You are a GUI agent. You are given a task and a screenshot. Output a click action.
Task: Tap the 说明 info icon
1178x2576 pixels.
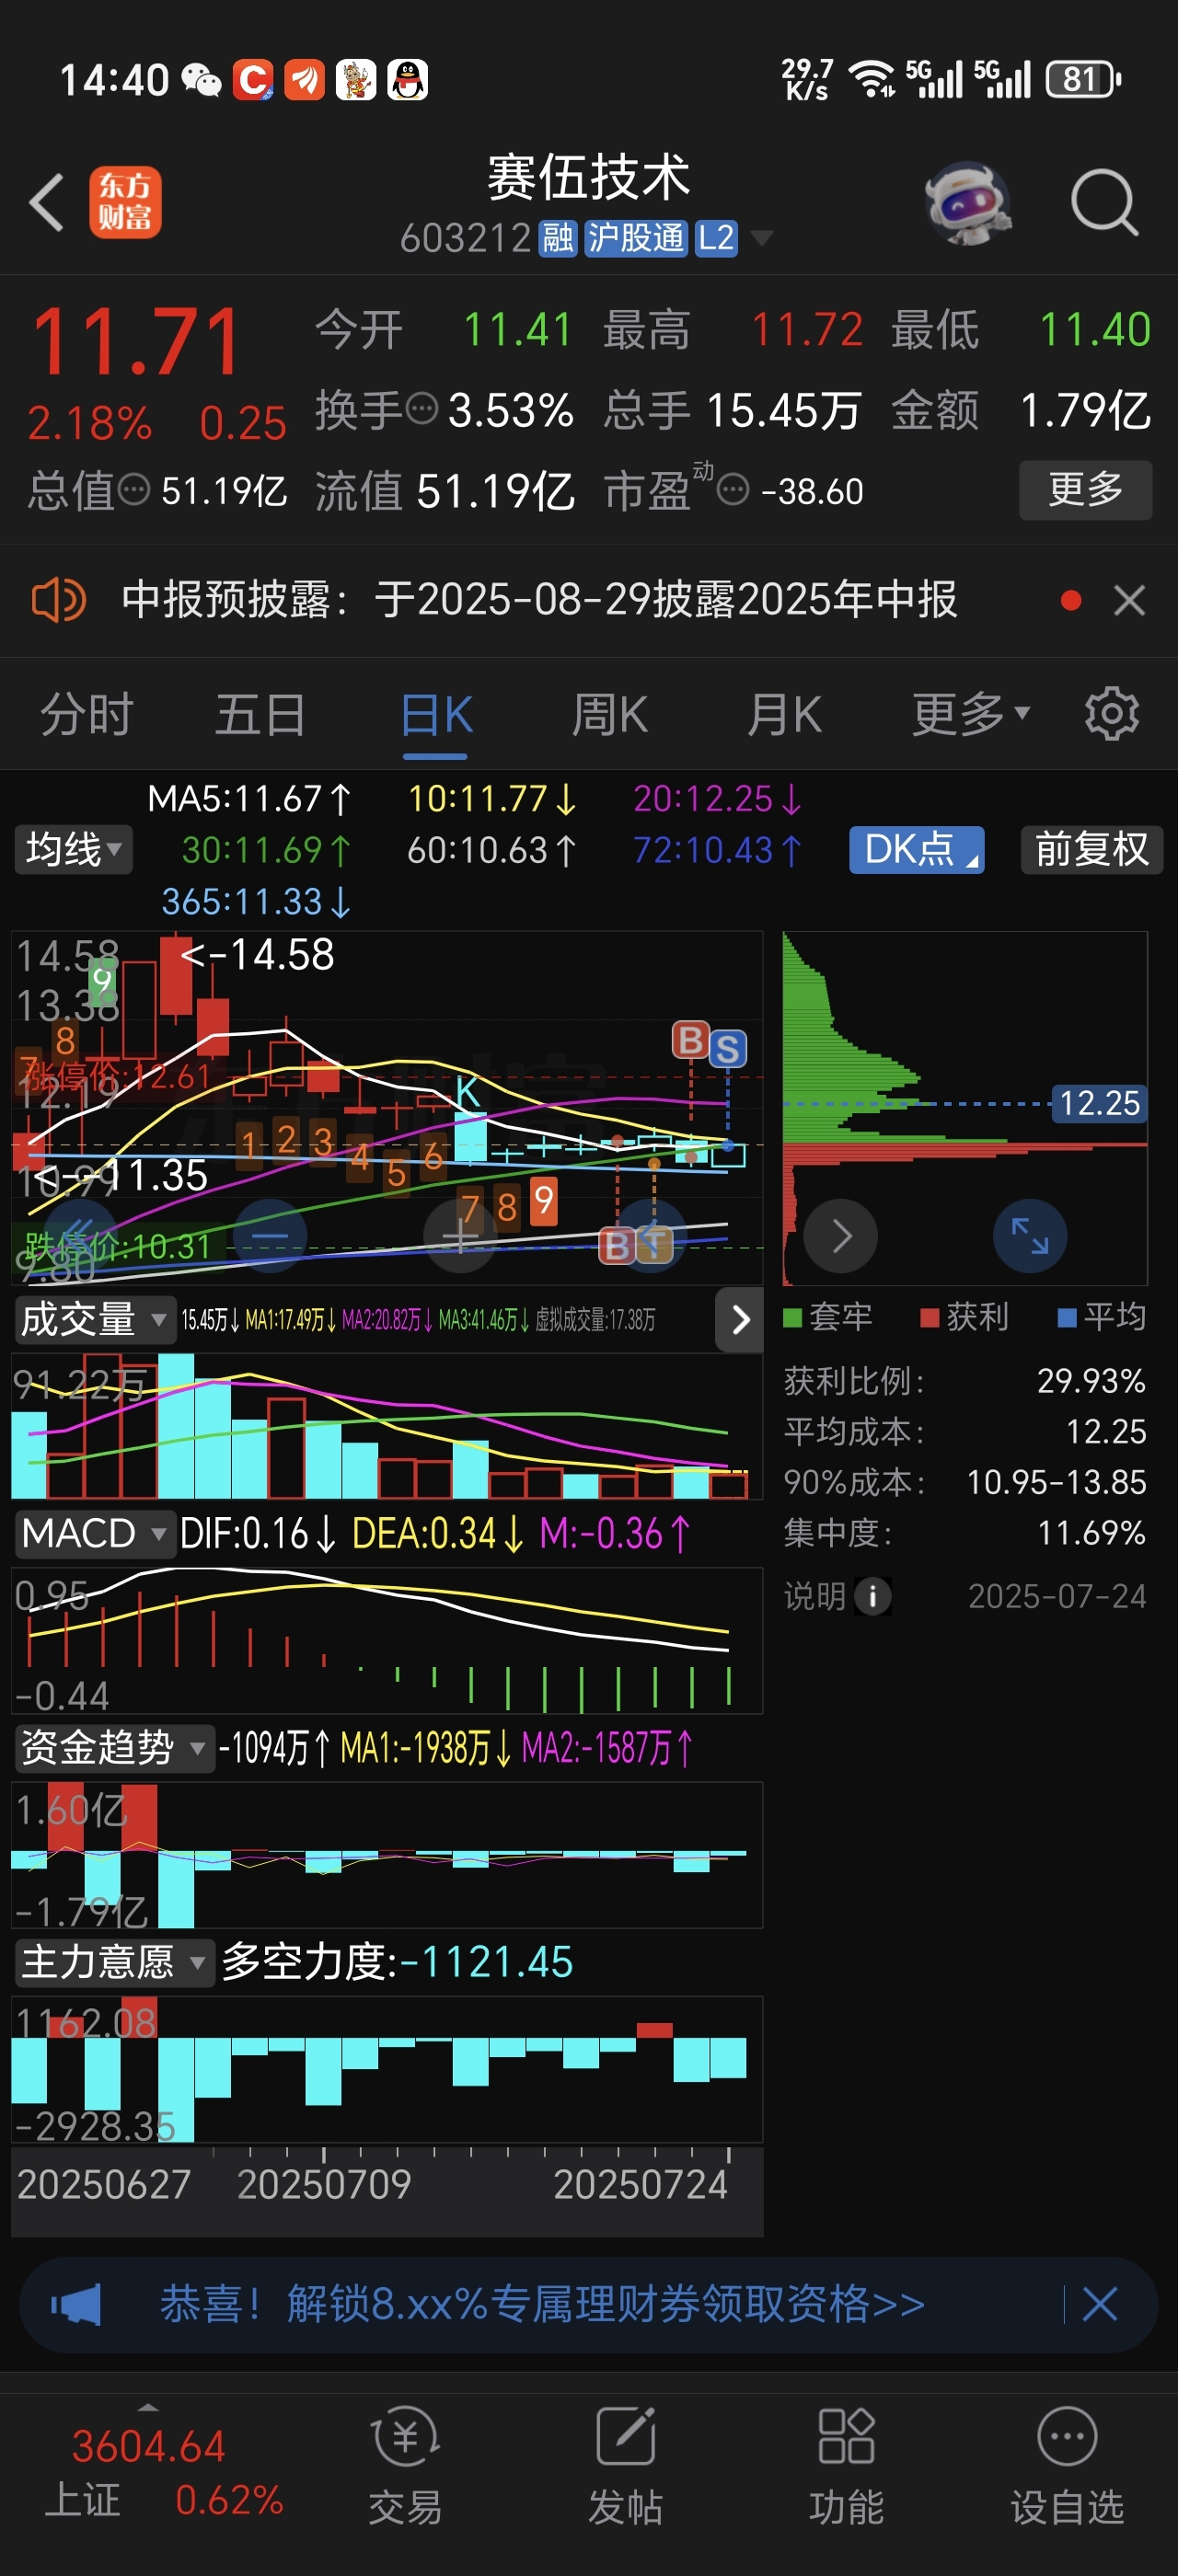[872, 1596]
